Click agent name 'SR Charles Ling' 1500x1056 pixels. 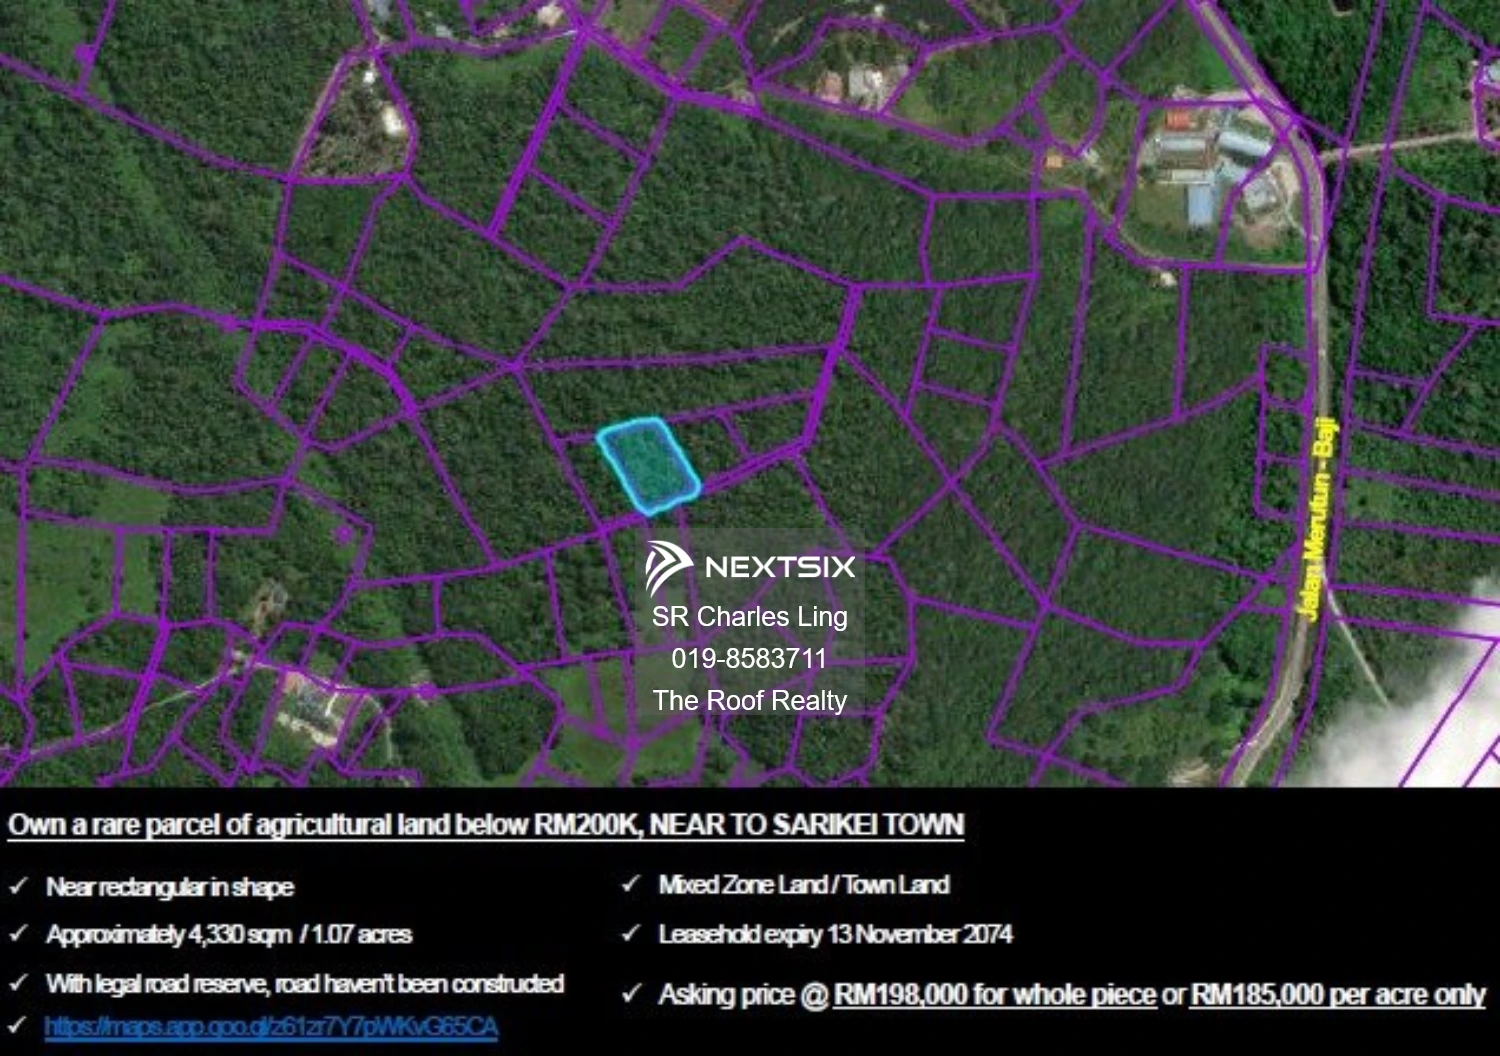click(x=749, y=618)
